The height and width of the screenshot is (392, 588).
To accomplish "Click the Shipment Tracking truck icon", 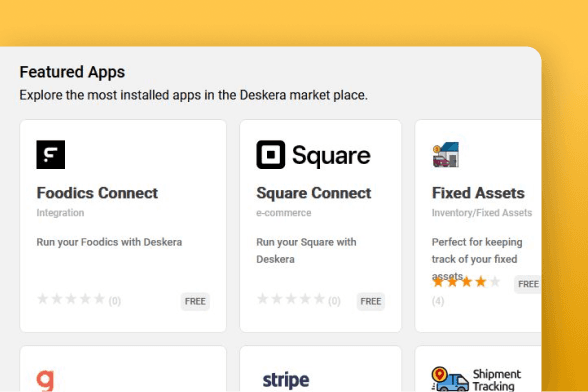I will tap(450, 379).
